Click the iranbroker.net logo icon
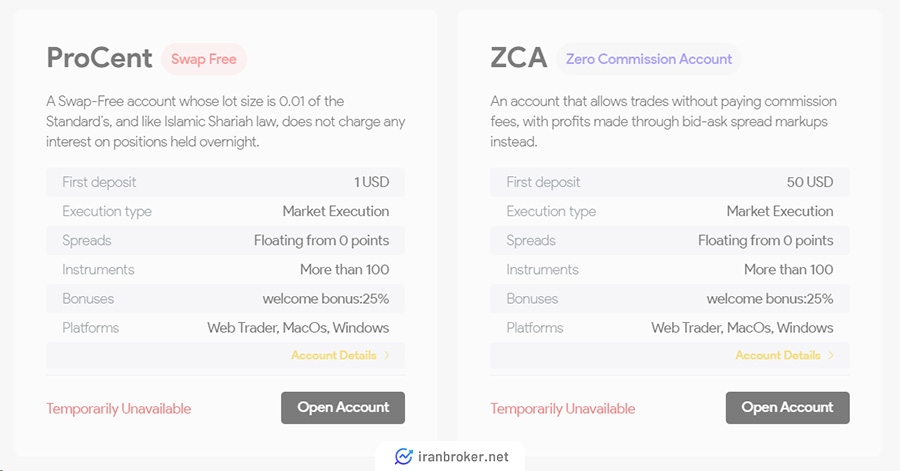The width and height of the screenshot is (900, 471). (404, 457)
